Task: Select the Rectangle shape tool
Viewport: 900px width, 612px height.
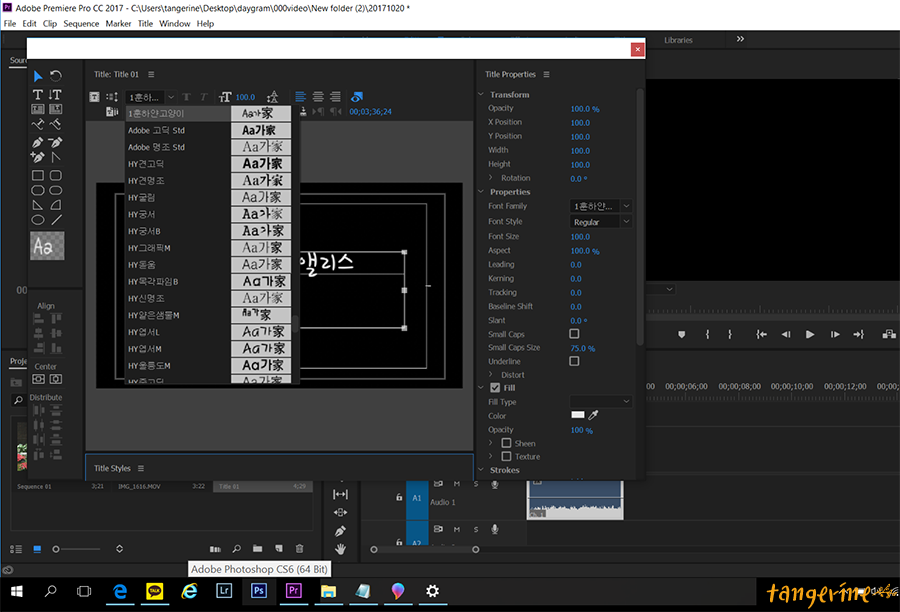Action: coord(38,175)
